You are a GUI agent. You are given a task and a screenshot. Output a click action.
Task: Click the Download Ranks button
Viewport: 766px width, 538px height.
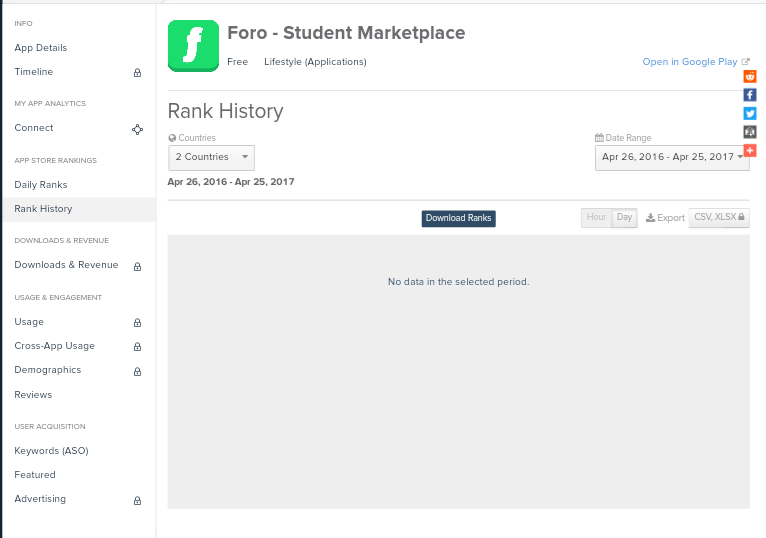pos(458,218)
